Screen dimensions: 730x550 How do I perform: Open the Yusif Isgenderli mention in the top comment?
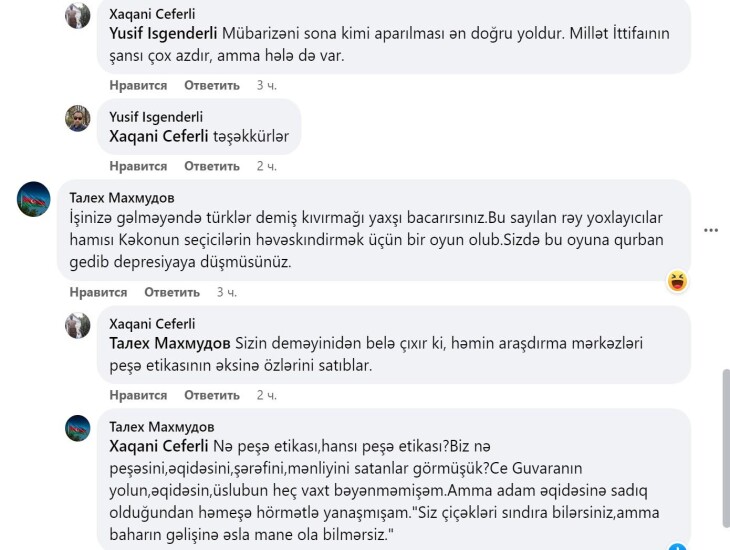pyautogui.click(x=163, y=34)
